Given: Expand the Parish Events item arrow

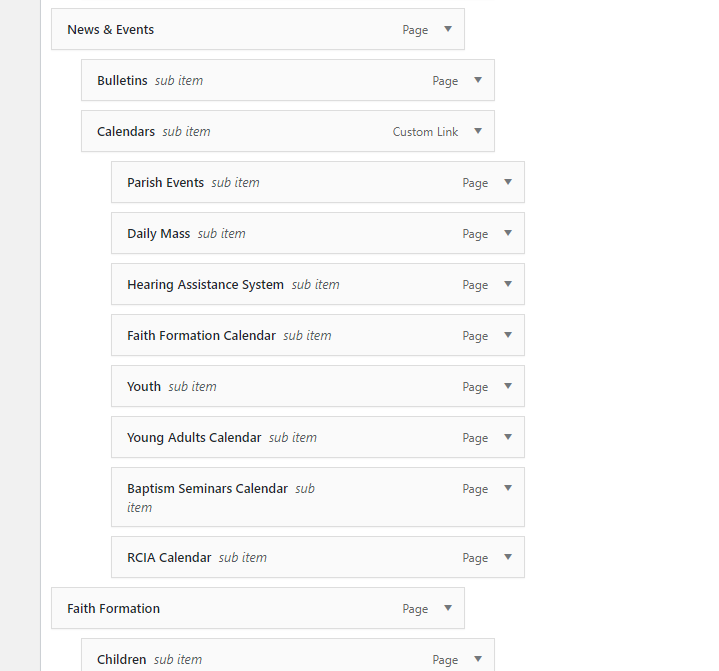Looking at the screenshot, I should (x=508, y=182).
